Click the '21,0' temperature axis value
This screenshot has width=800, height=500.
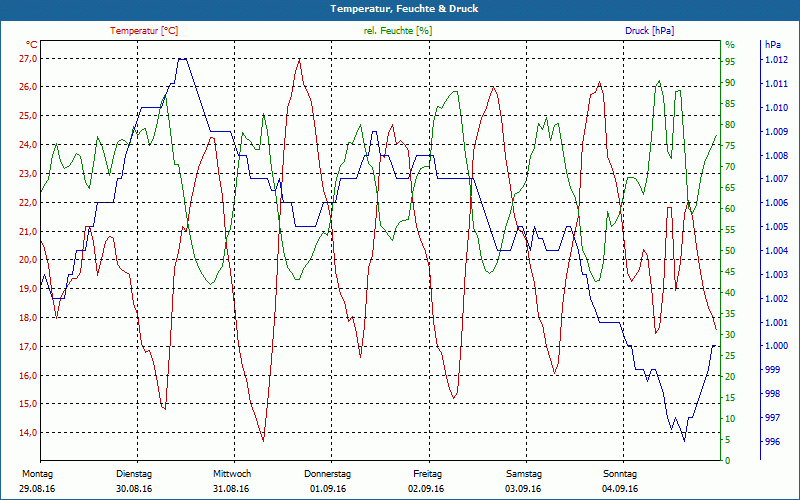[28, 232]
